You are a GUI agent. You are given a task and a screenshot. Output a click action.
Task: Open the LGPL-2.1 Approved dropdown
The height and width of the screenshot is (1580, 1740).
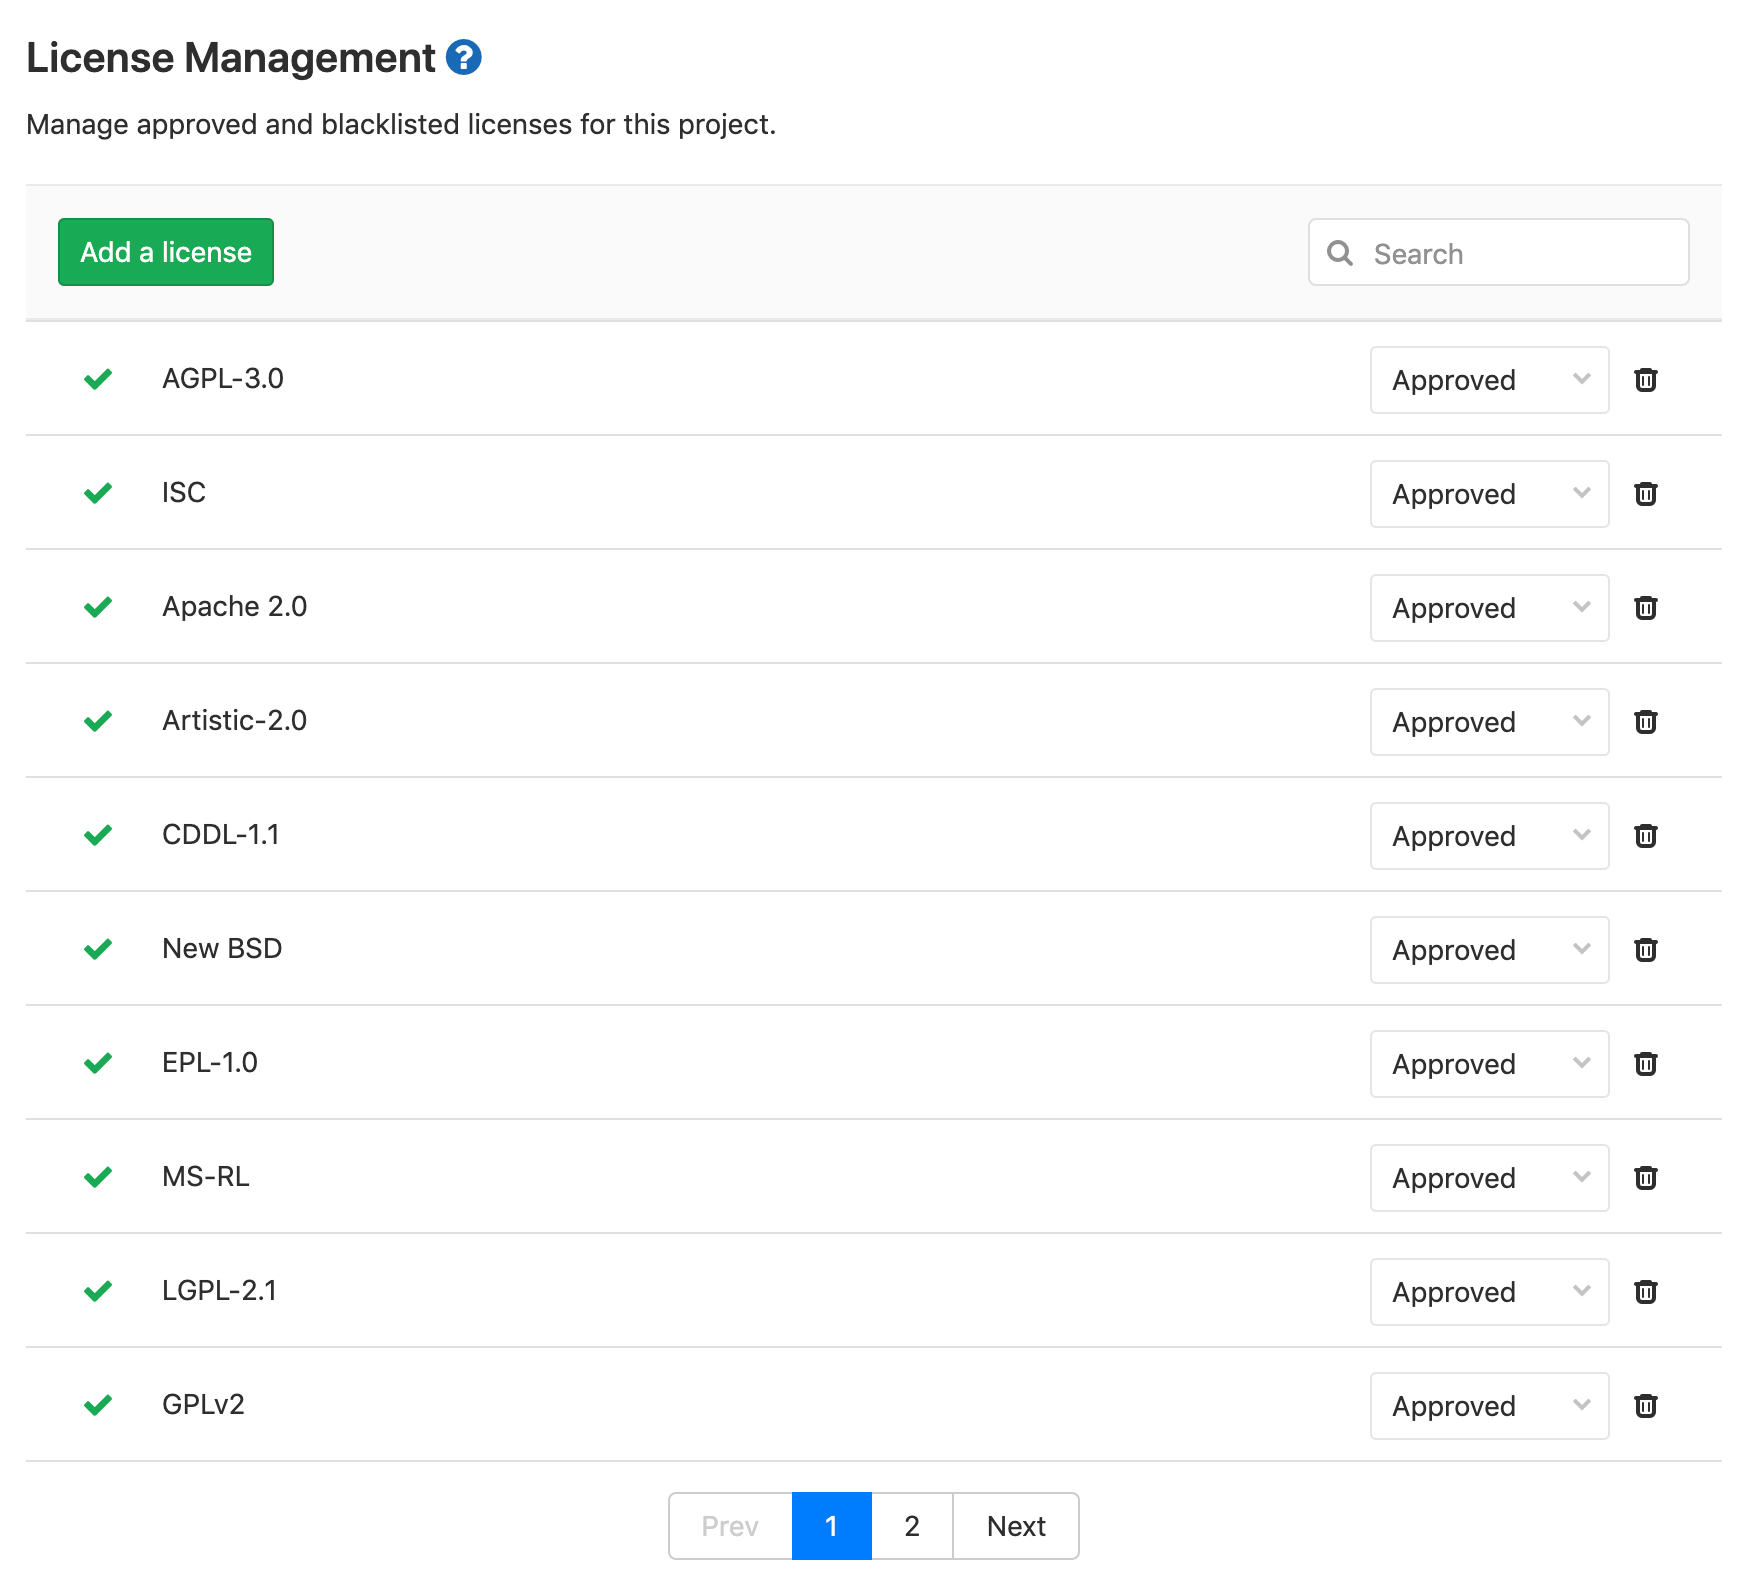(x=1488, y=1292)
